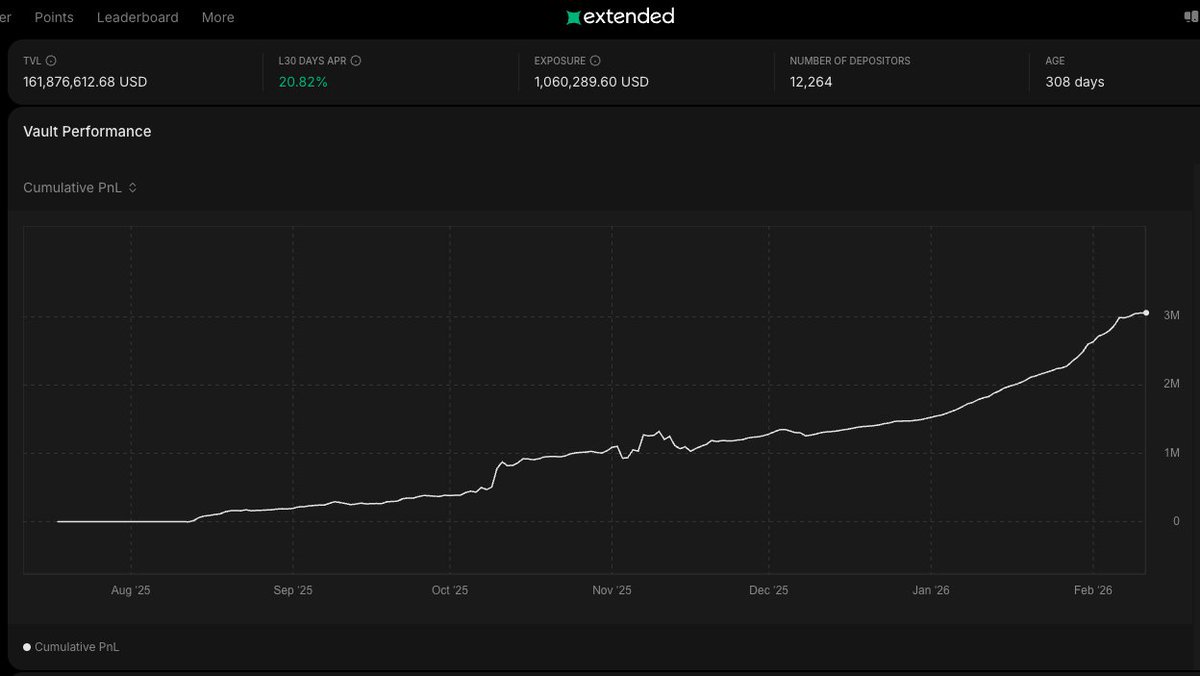Select the exposure value 1,060,289.60 USD
This screenshot has height=676, width=1200.
591,82
